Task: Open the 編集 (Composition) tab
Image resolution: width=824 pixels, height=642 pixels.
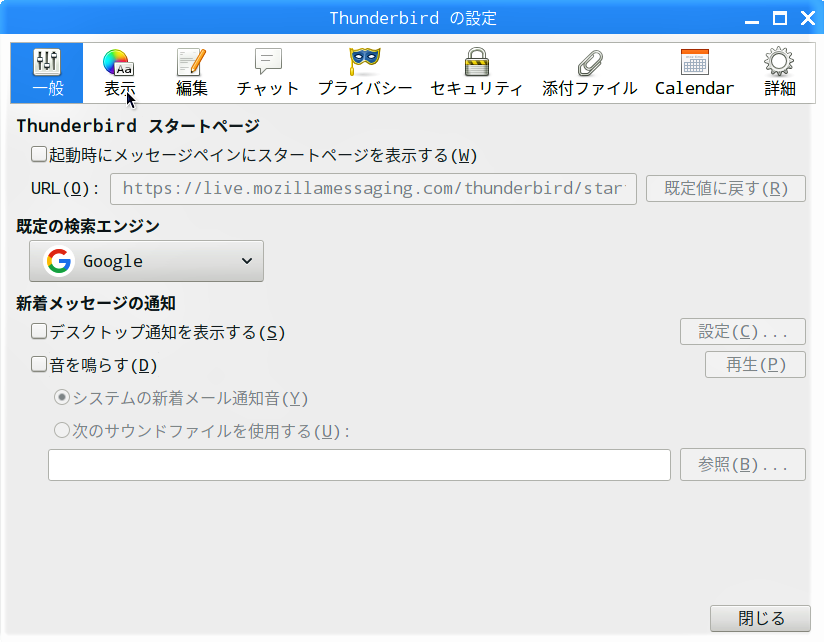Action: coord(192,73)
